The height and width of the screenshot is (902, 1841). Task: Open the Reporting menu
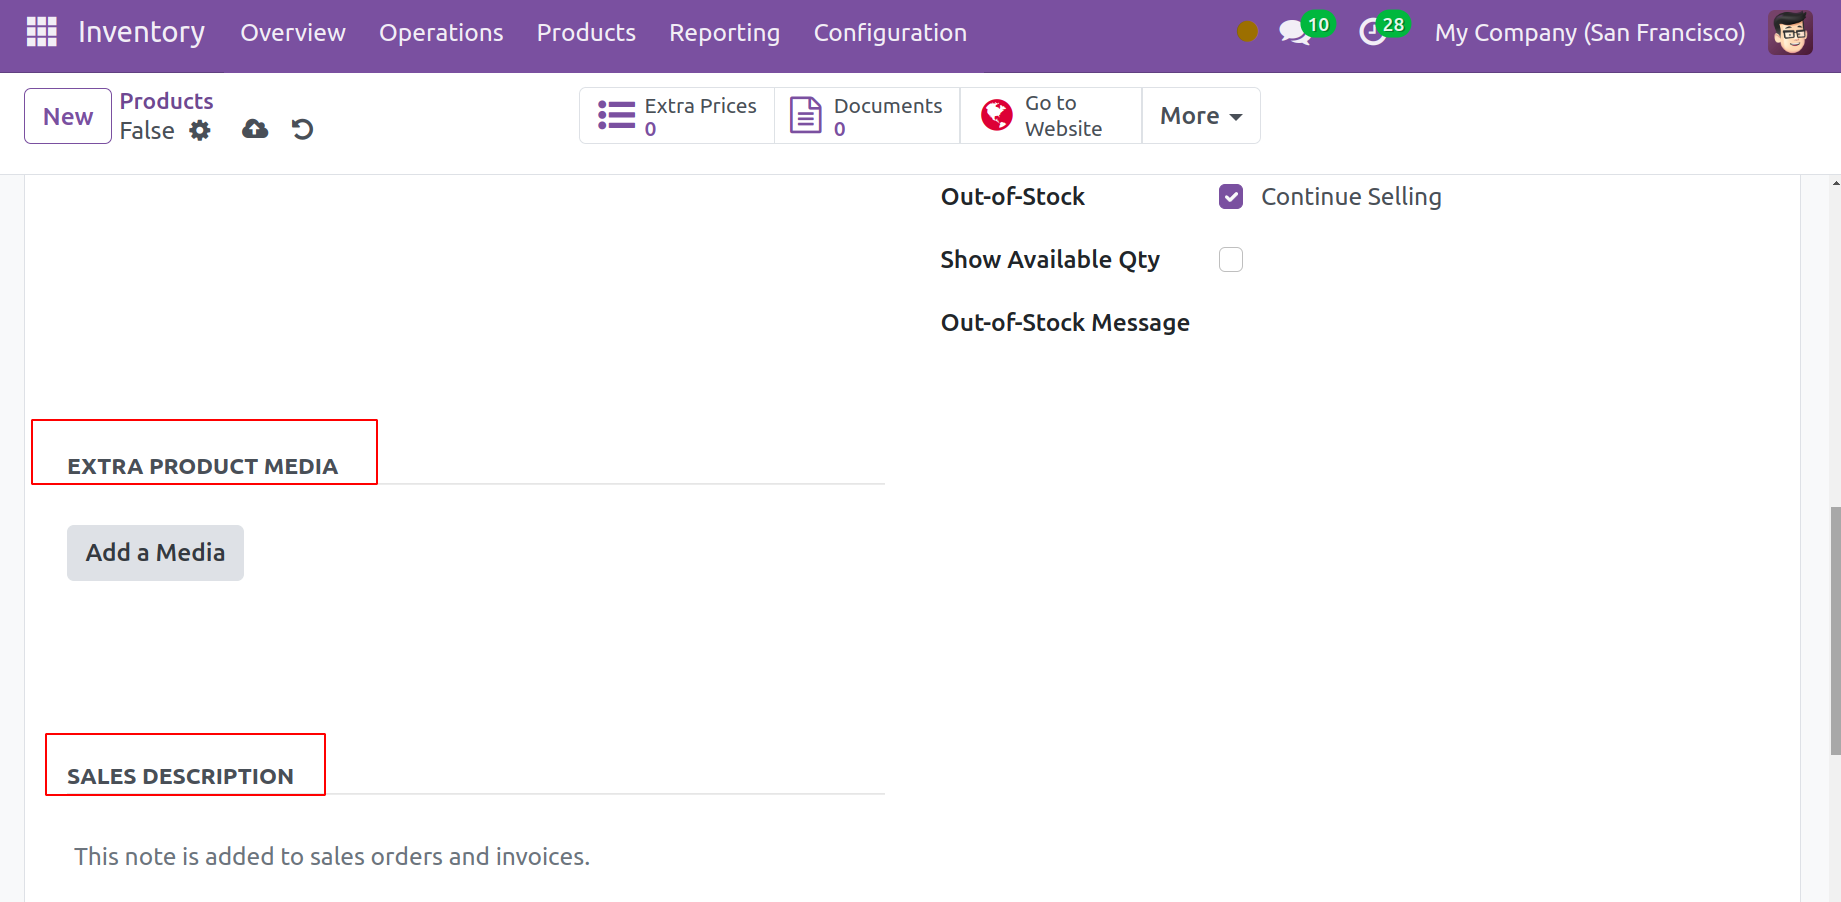click(724, 32)
